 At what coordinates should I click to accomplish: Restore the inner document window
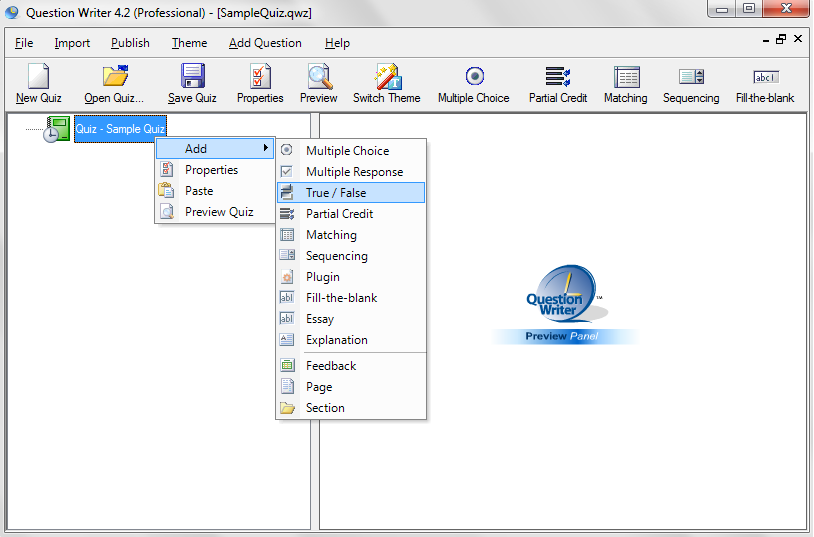click(781, 39)
